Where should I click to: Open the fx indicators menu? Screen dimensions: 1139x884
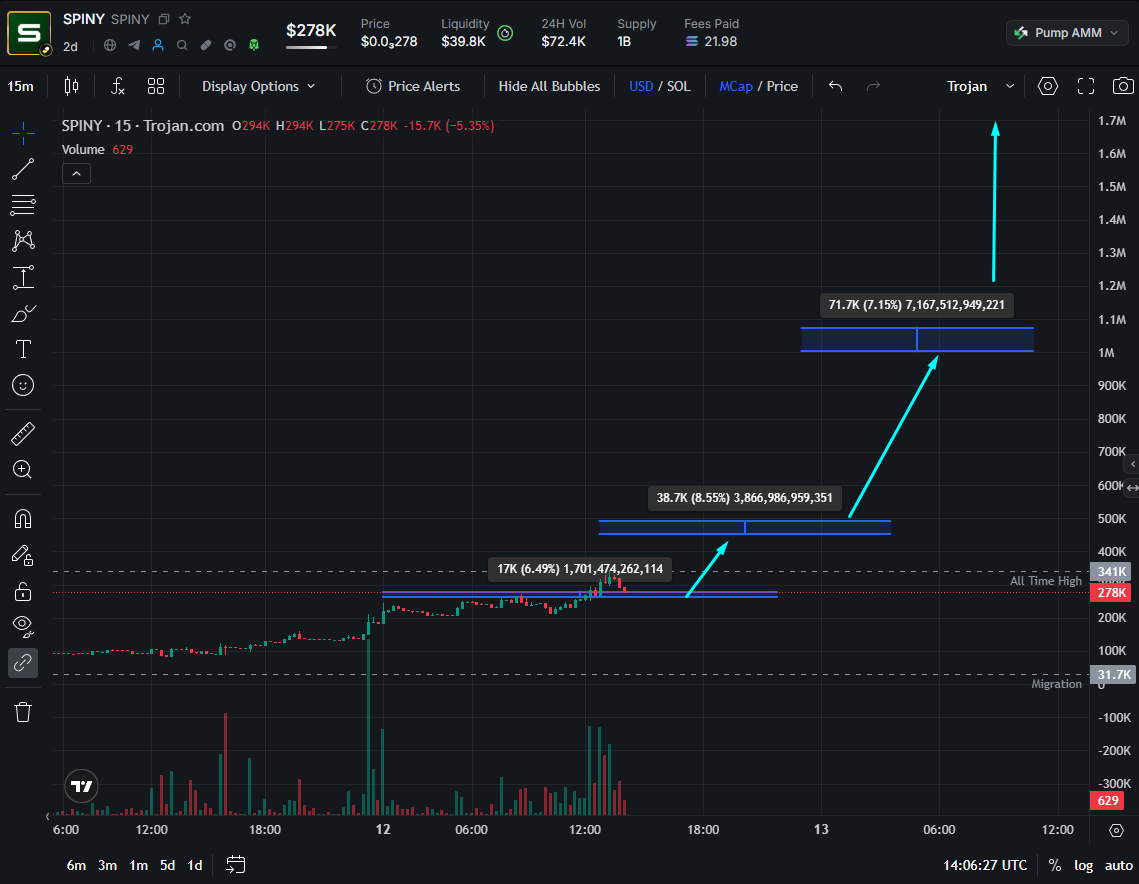[x=117, y=86]
